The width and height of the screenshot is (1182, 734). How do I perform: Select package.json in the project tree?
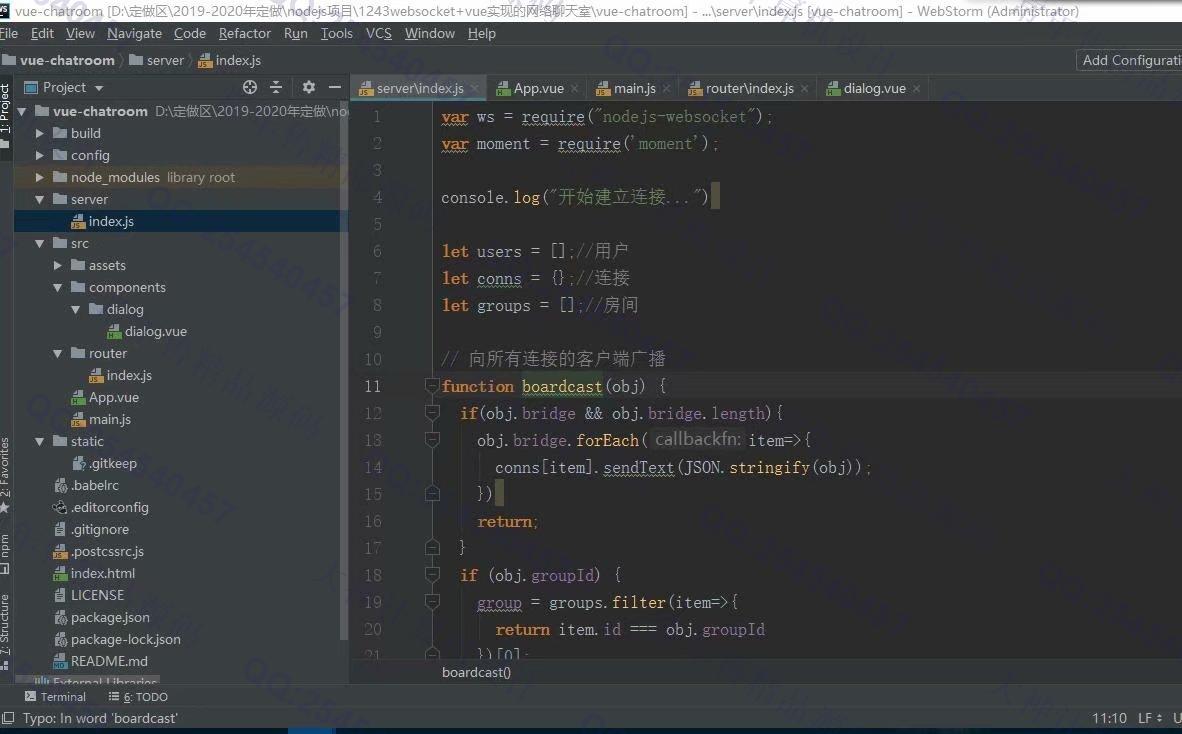[110, 617]
